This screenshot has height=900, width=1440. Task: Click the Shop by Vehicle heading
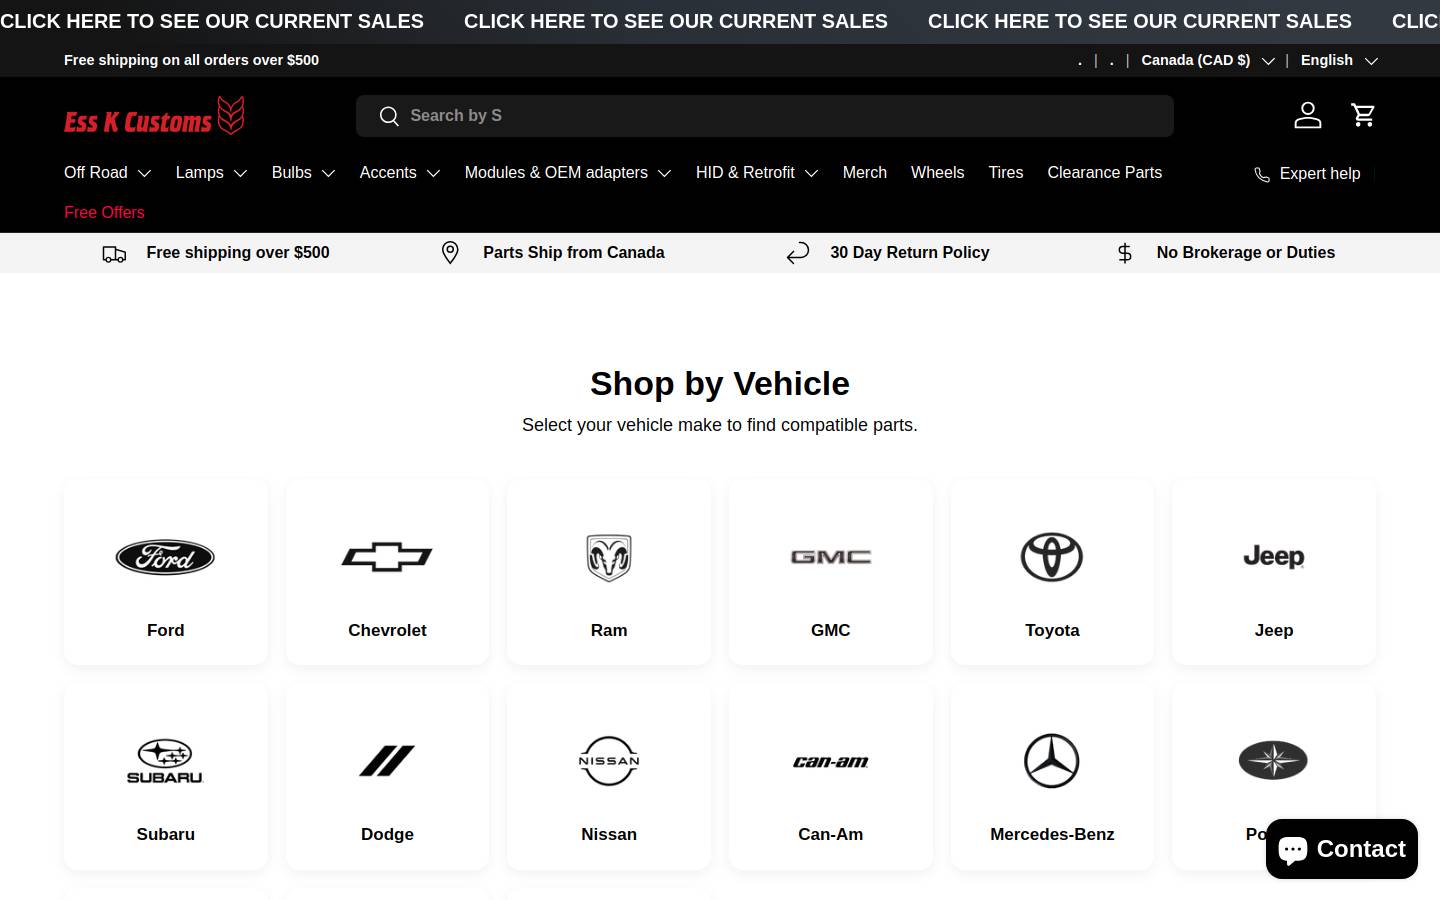720,384
